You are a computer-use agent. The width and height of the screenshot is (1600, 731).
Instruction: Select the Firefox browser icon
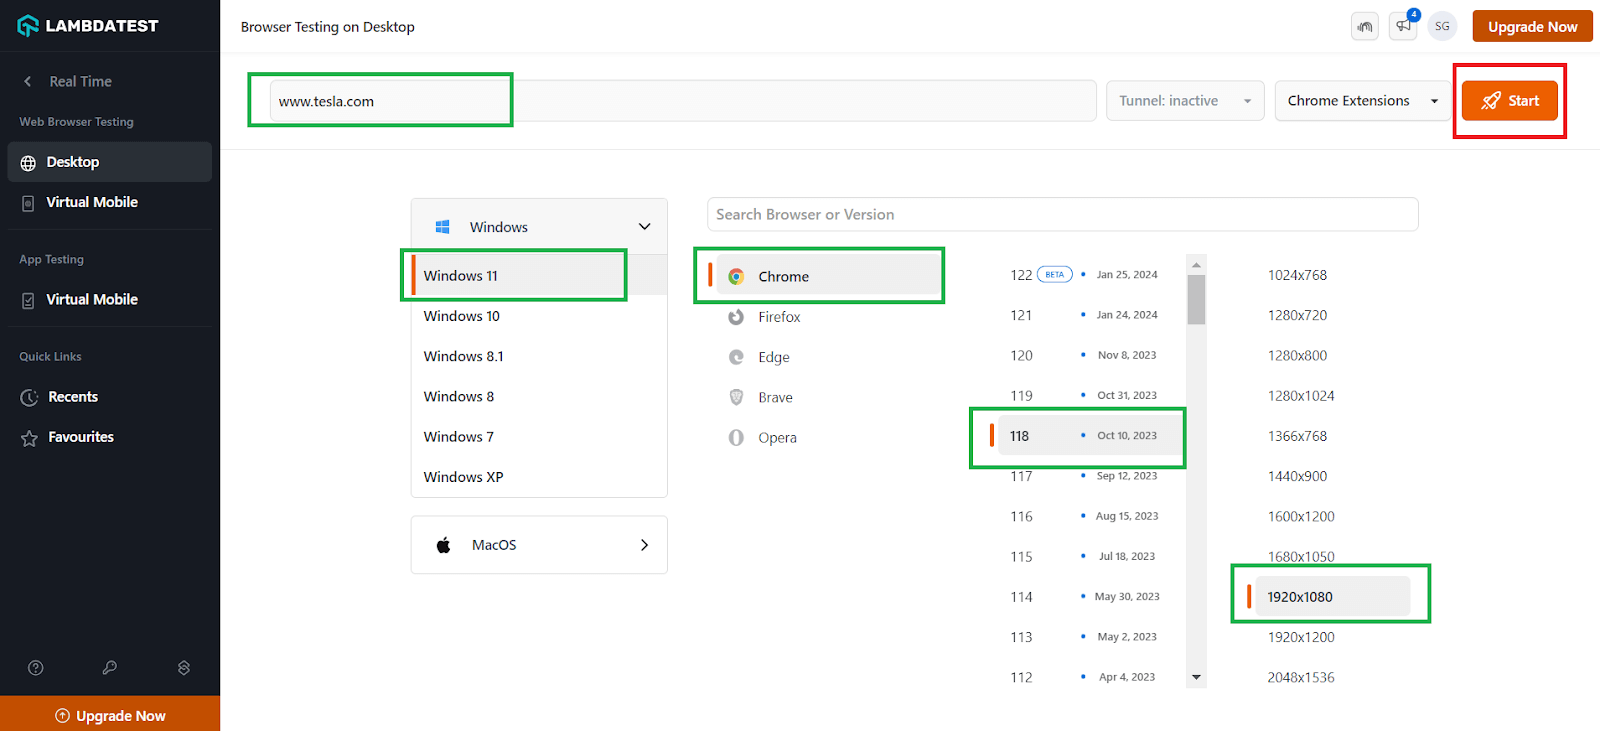[x=736, y=317]
